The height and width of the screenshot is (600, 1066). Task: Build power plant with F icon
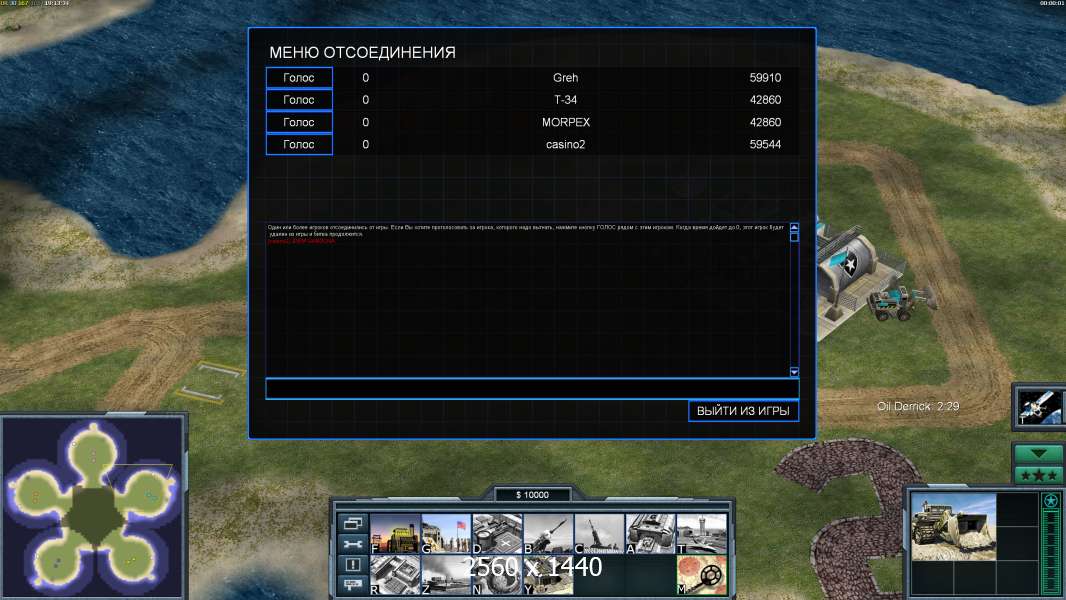[x=395, y=533]
